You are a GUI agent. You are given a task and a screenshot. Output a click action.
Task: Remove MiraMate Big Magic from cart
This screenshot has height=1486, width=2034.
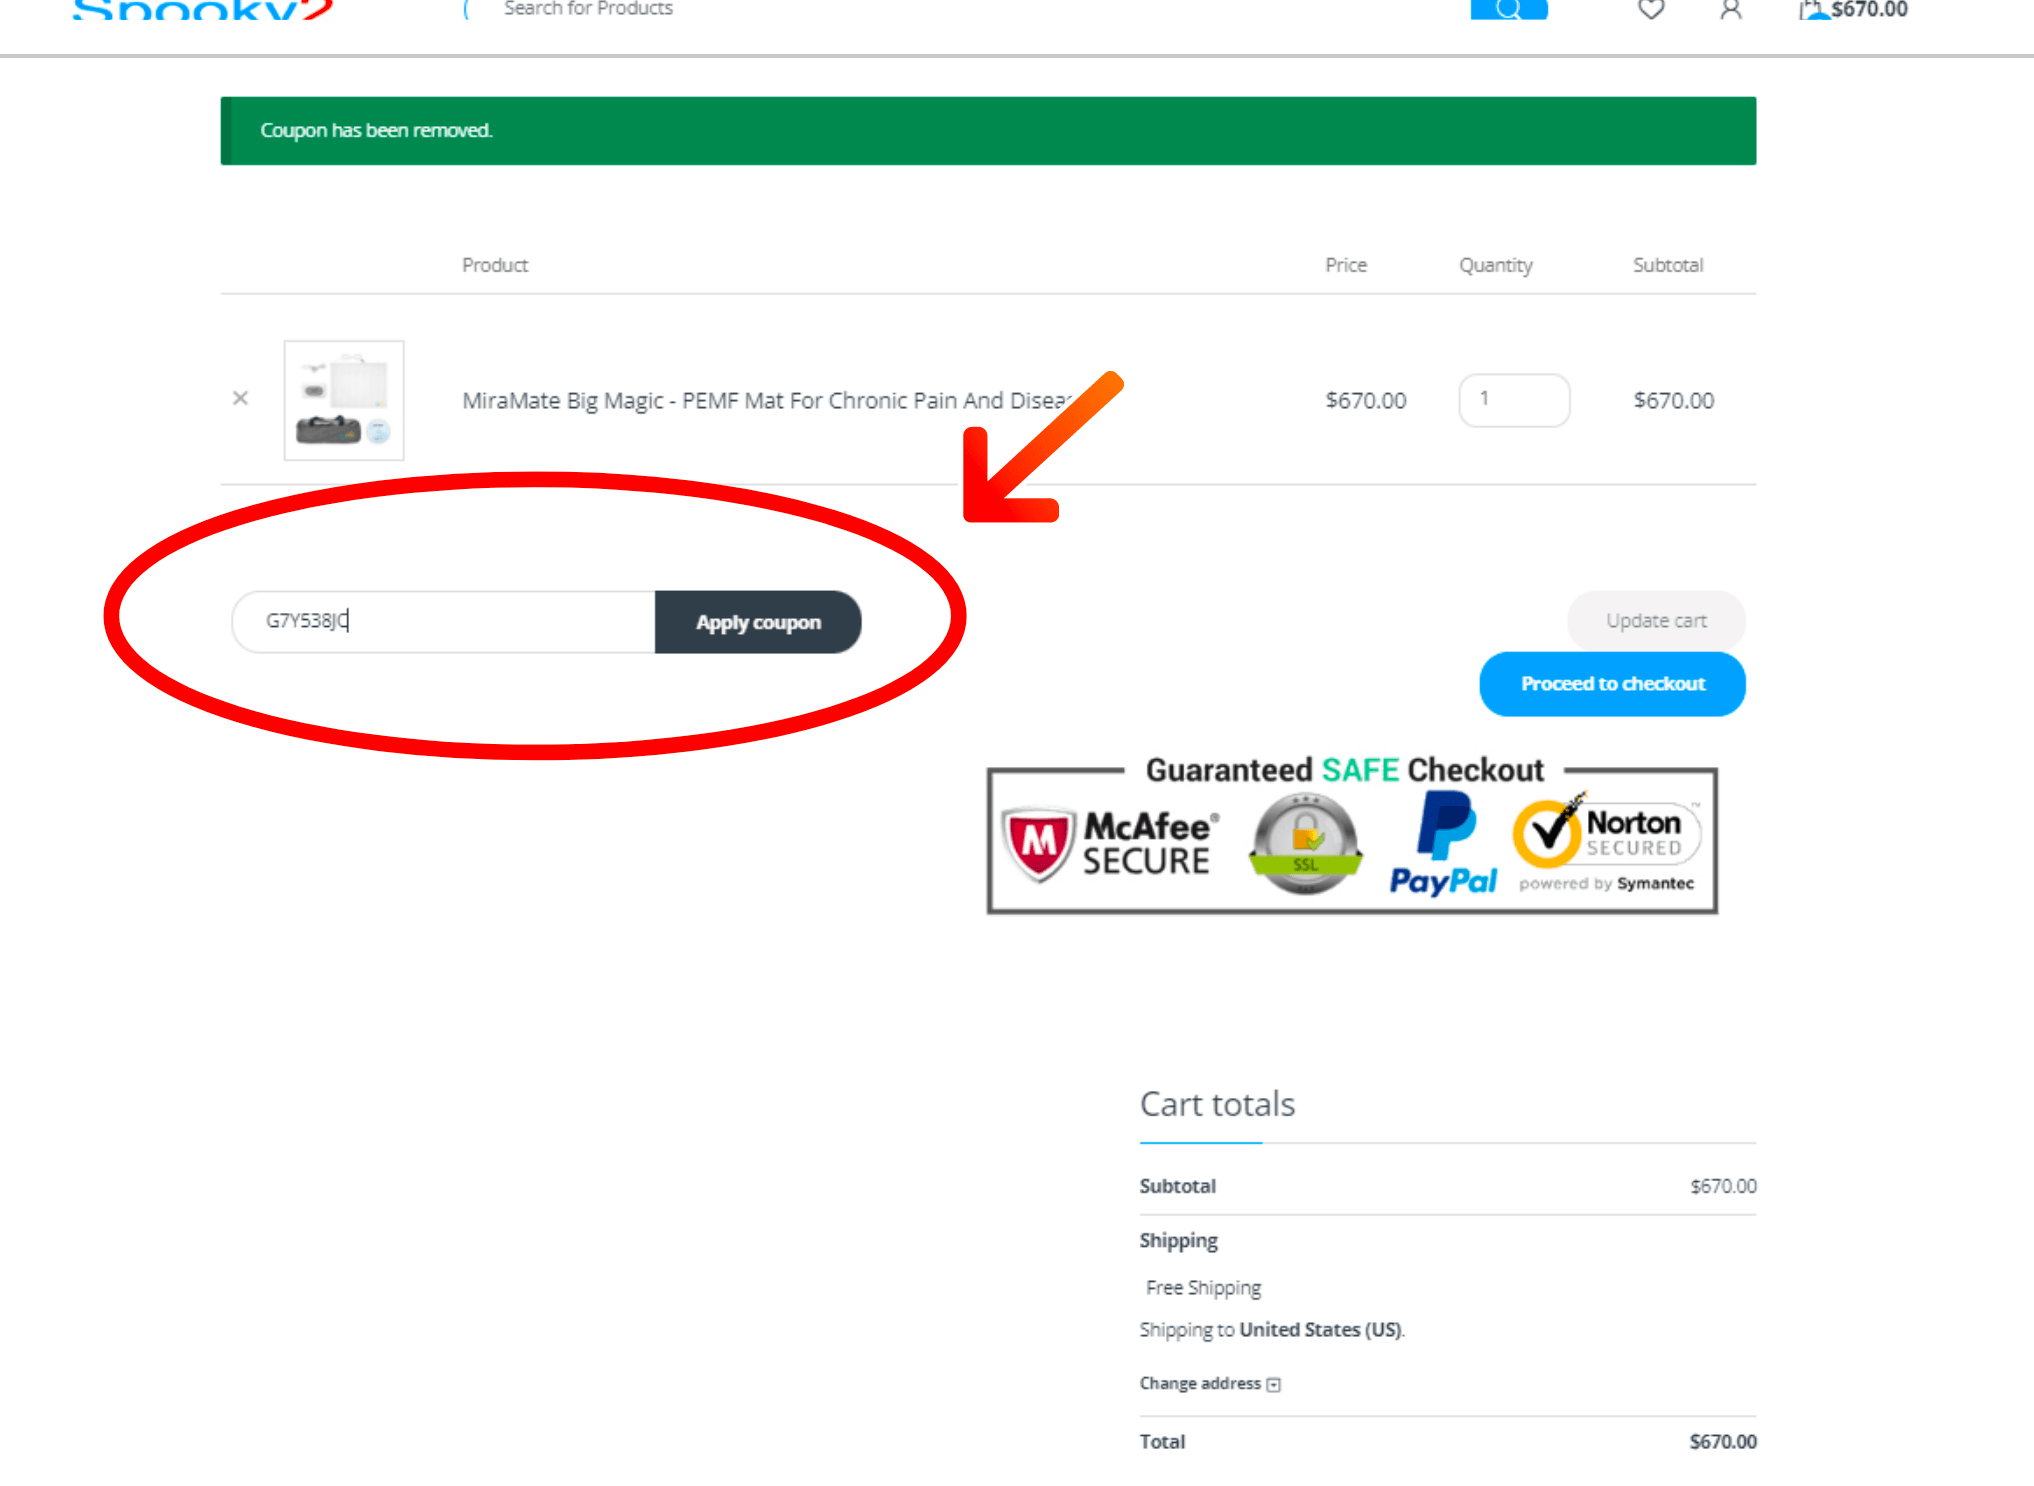click(240, 398)
